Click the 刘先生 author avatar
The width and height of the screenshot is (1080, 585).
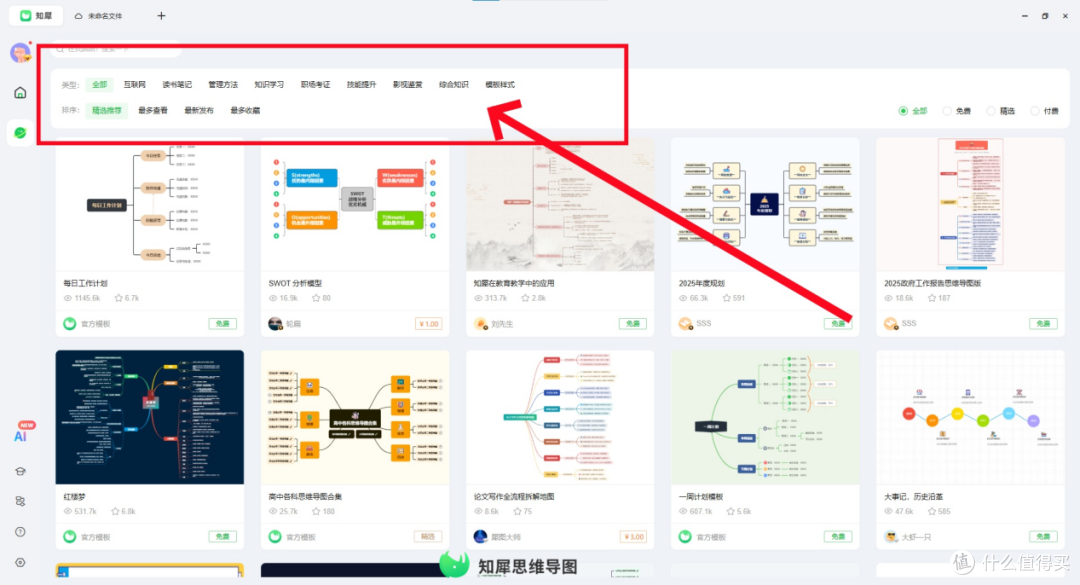pyautogui.click(x=481, y=324)
